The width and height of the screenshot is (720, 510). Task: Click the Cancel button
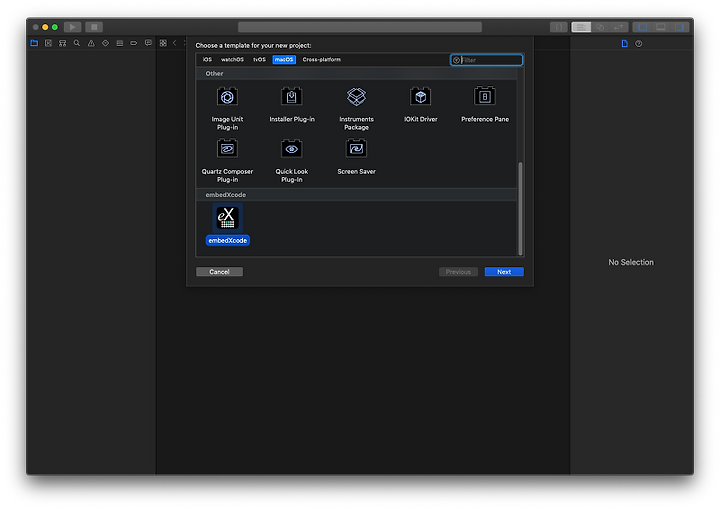pos(219,272)
